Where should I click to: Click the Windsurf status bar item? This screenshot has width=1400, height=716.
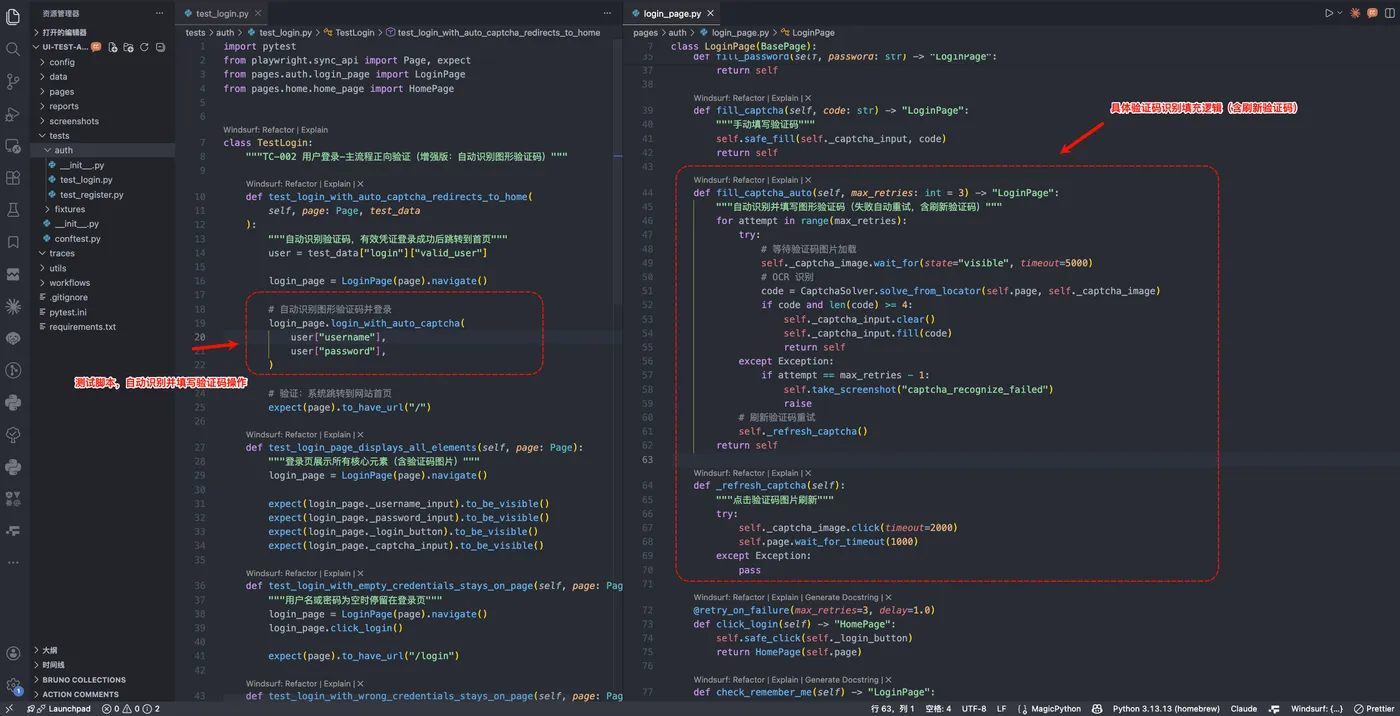[1317, 708]
